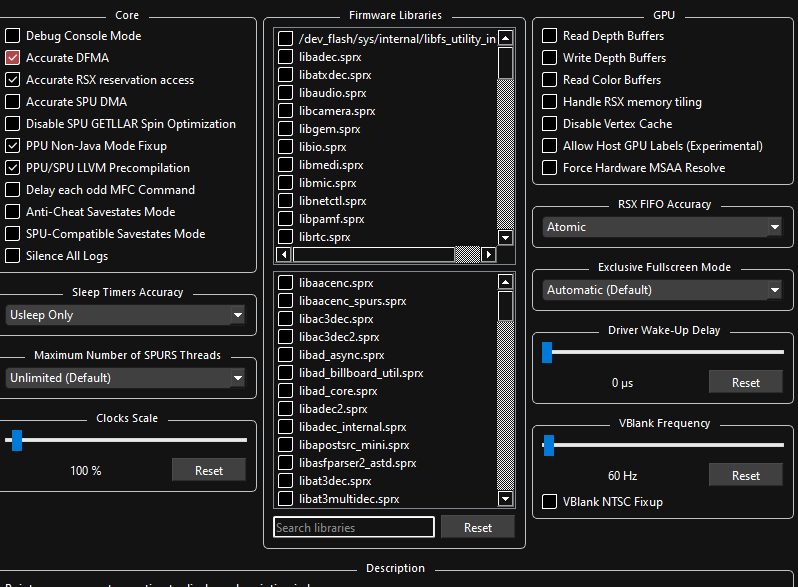
Task: Click the VBlank Frequency slider handle
Action: pyautogui.click(x=549, y=445)
